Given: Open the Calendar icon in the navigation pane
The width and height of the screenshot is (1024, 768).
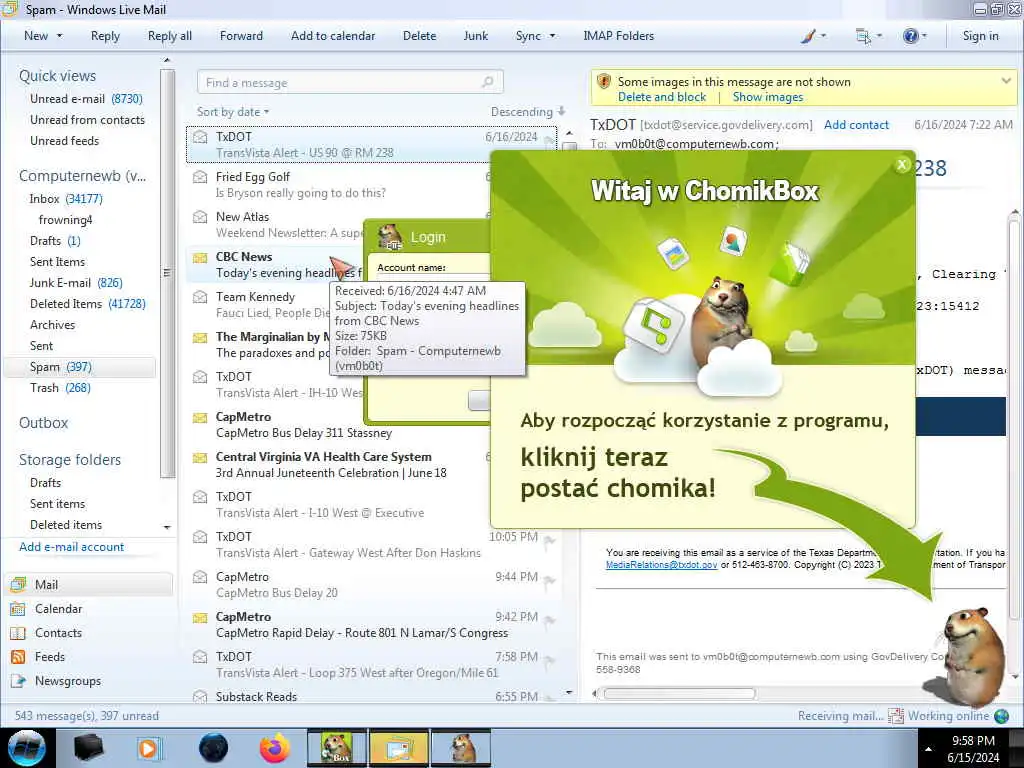Looking at the screenshot, I should 18,609.
